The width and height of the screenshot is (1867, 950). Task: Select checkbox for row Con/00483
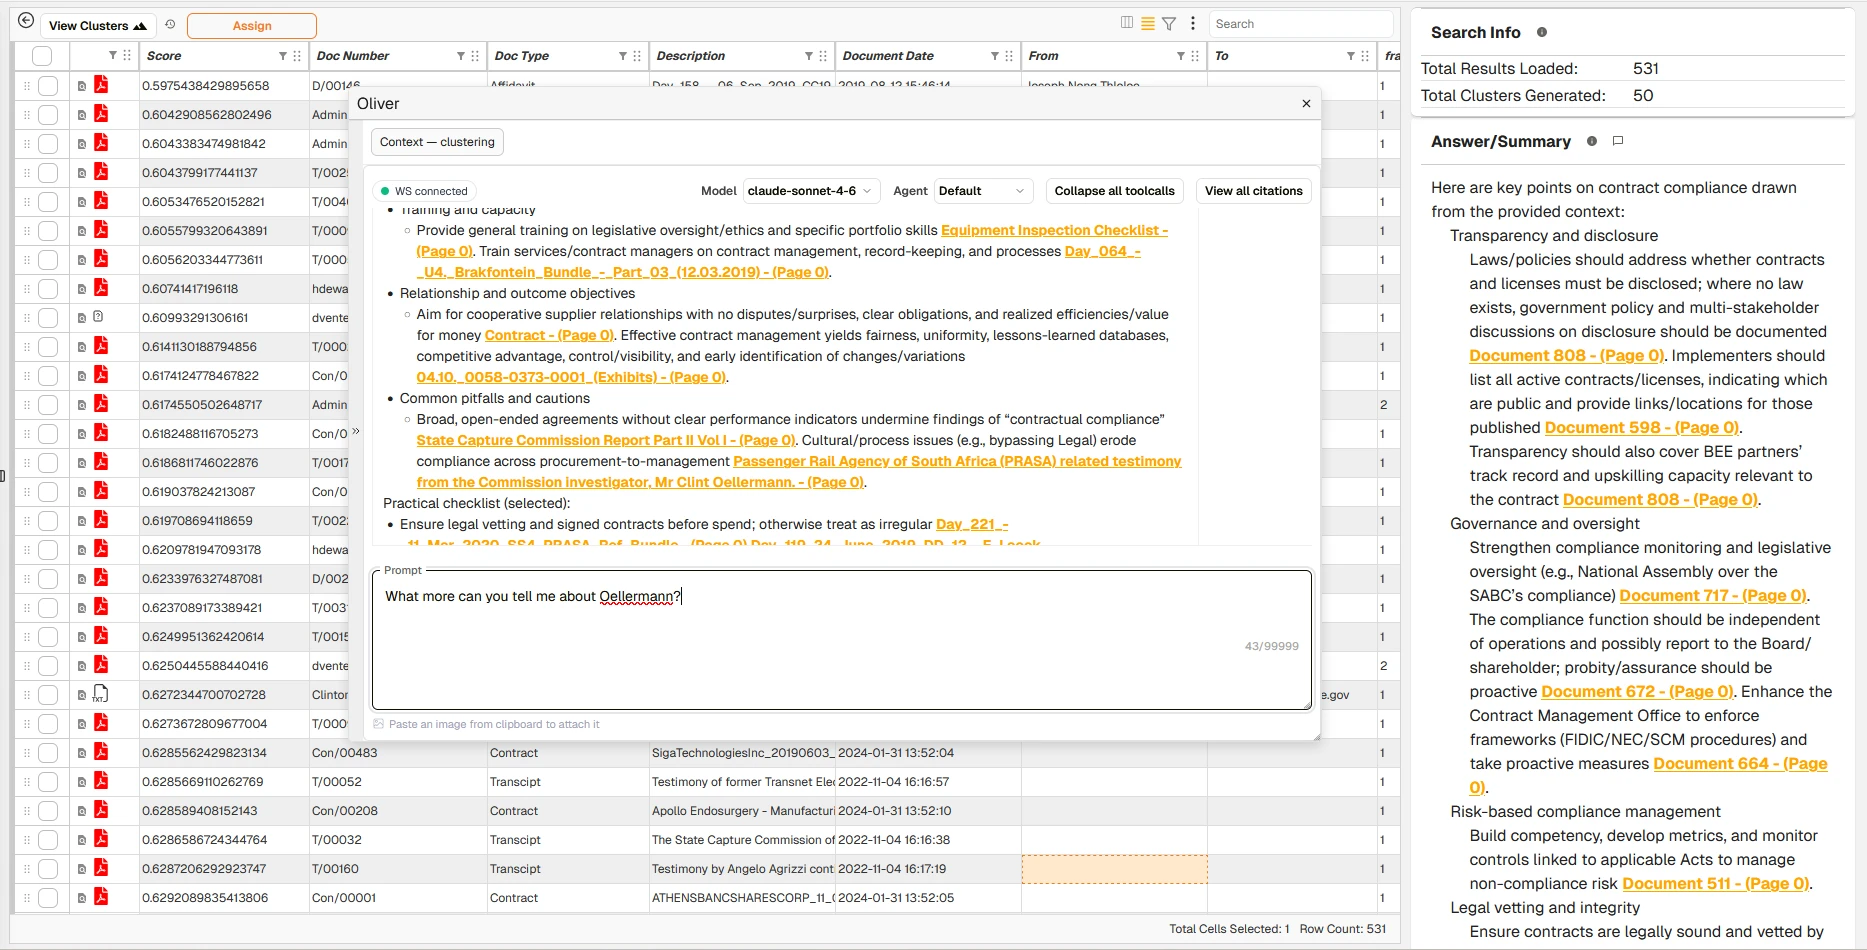[x=48, y=753]
